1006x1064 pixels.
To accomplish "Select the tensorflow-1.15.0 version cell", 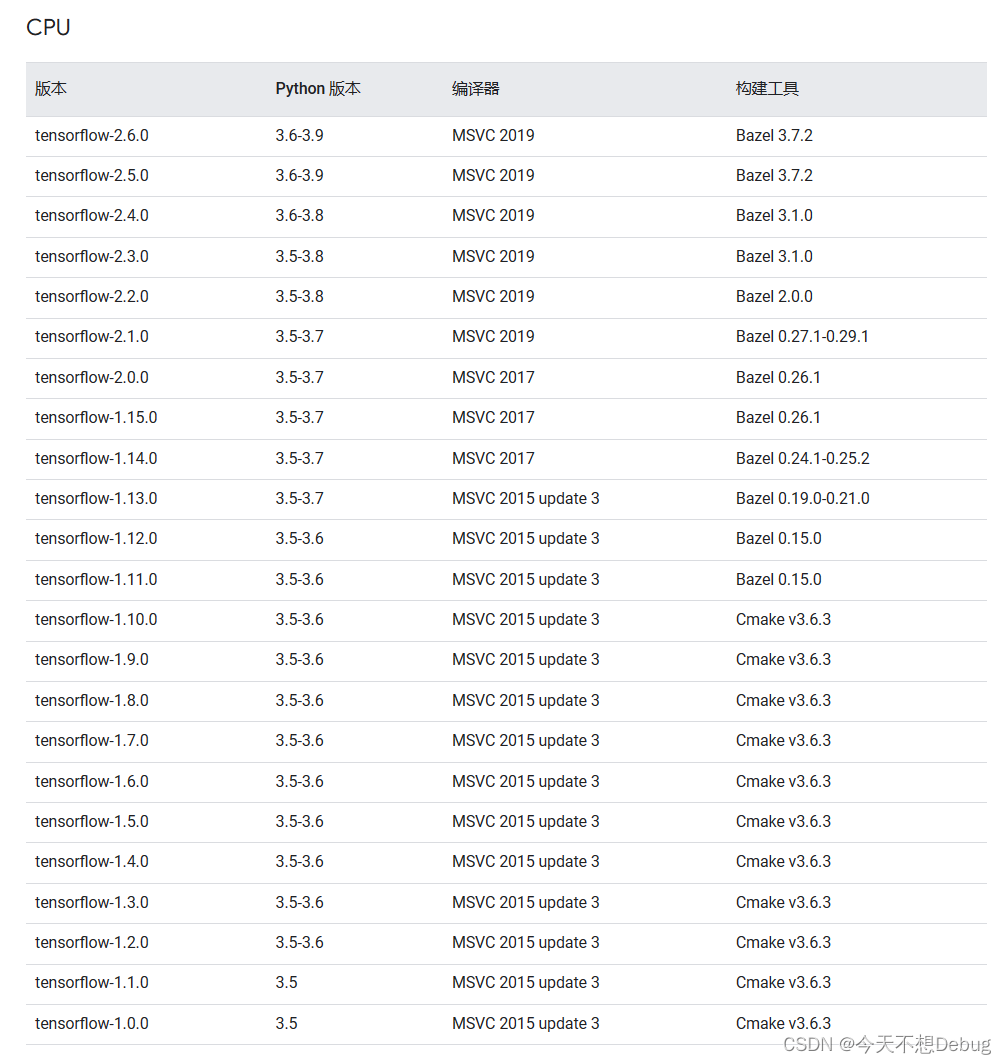I will point(96,417).
